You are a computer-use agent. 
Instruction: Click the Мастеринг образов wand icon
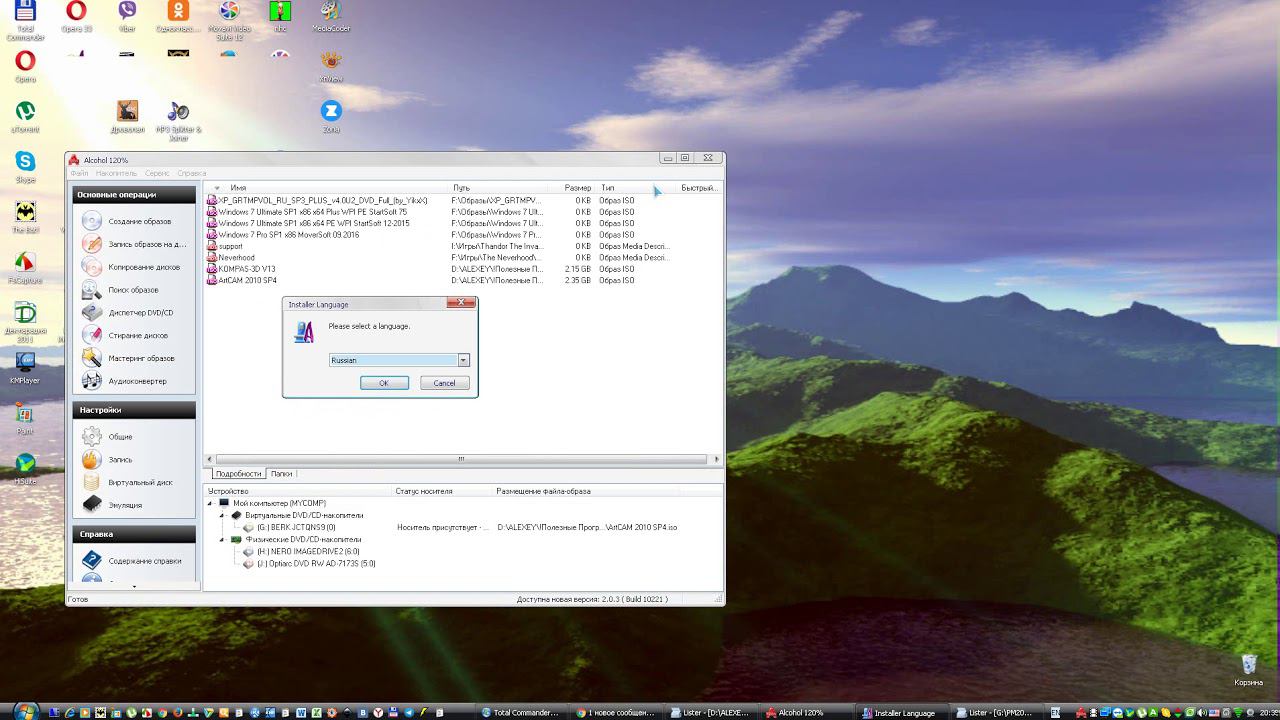point(92,358)
